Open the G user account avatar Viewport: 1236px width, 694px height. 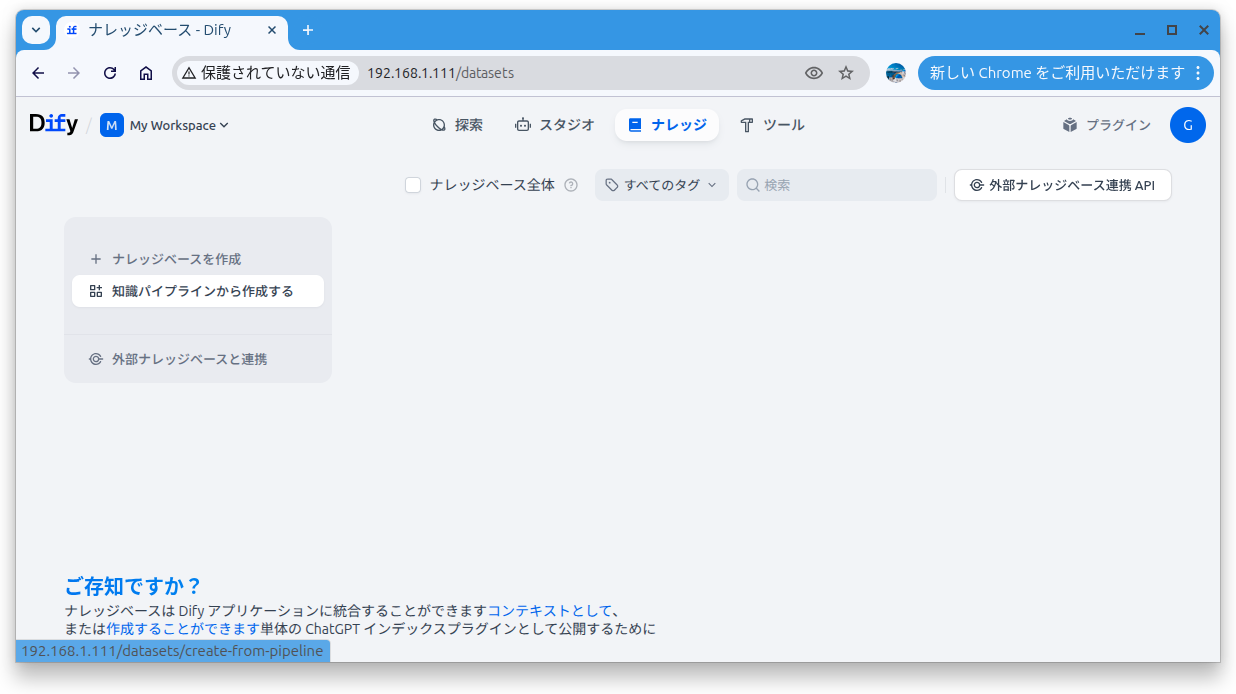[x=1188, y=125]
